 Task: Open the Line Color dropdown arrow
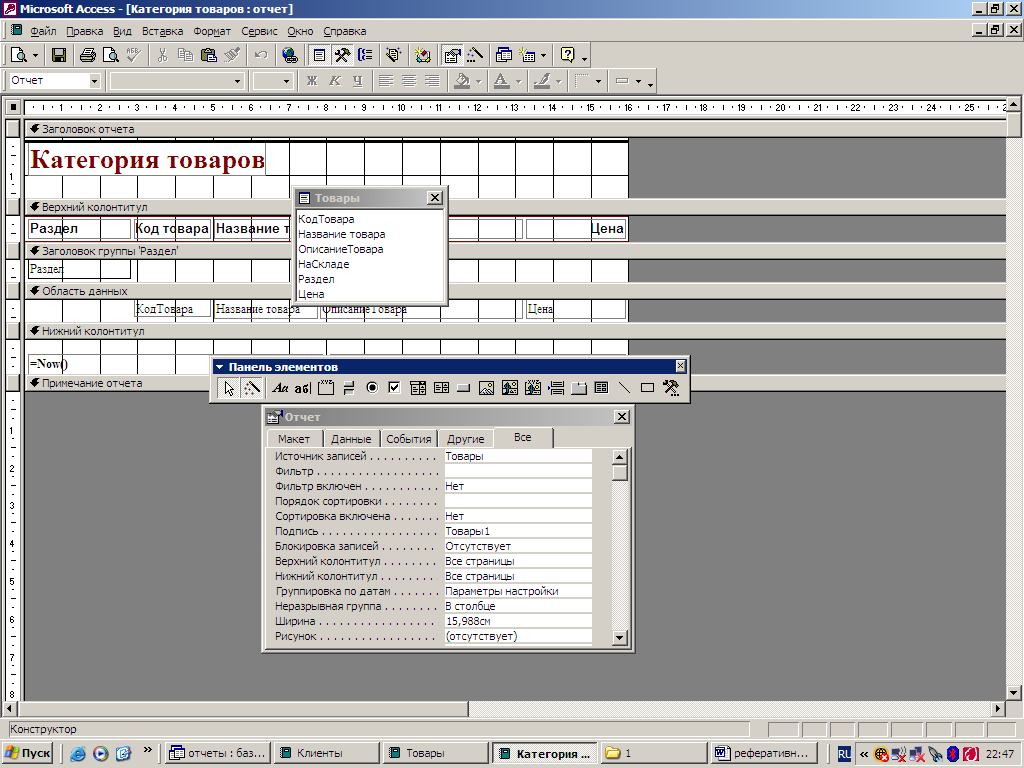tap(558, 82)
